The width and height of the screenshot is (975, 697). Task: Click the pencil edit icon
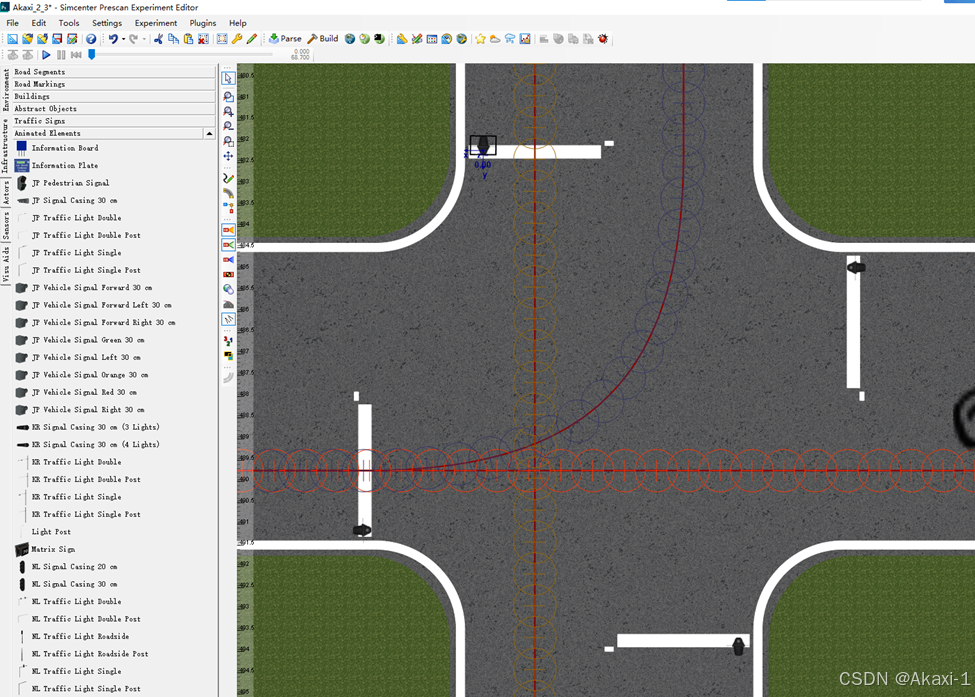point(252,39)
